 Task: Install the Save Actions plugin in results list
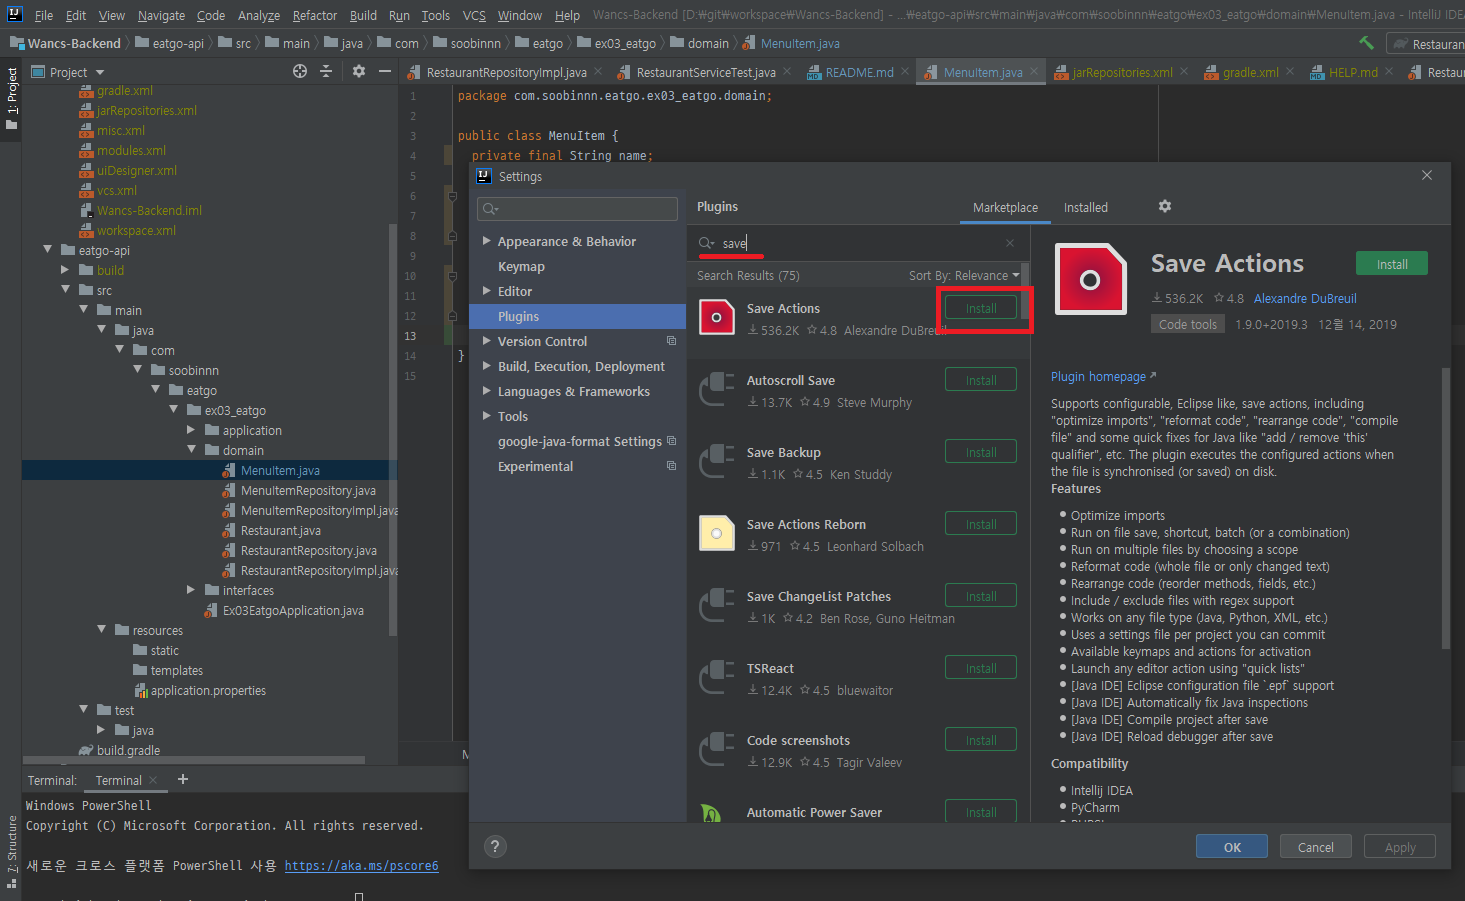point(980,308)
